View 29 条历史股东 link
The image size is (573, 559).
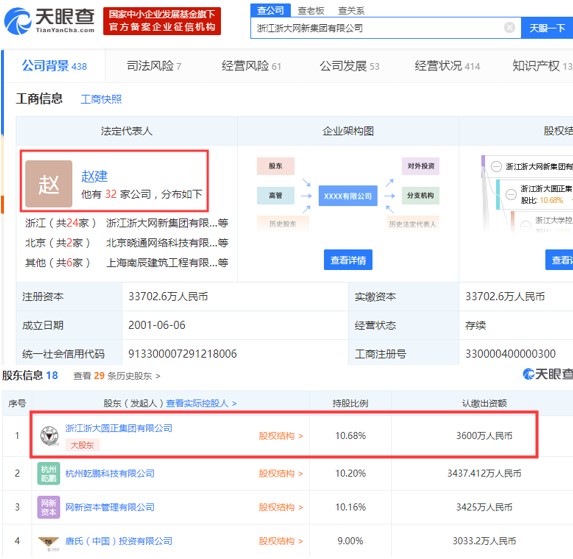pyautogui.click(x=117, y=376)
